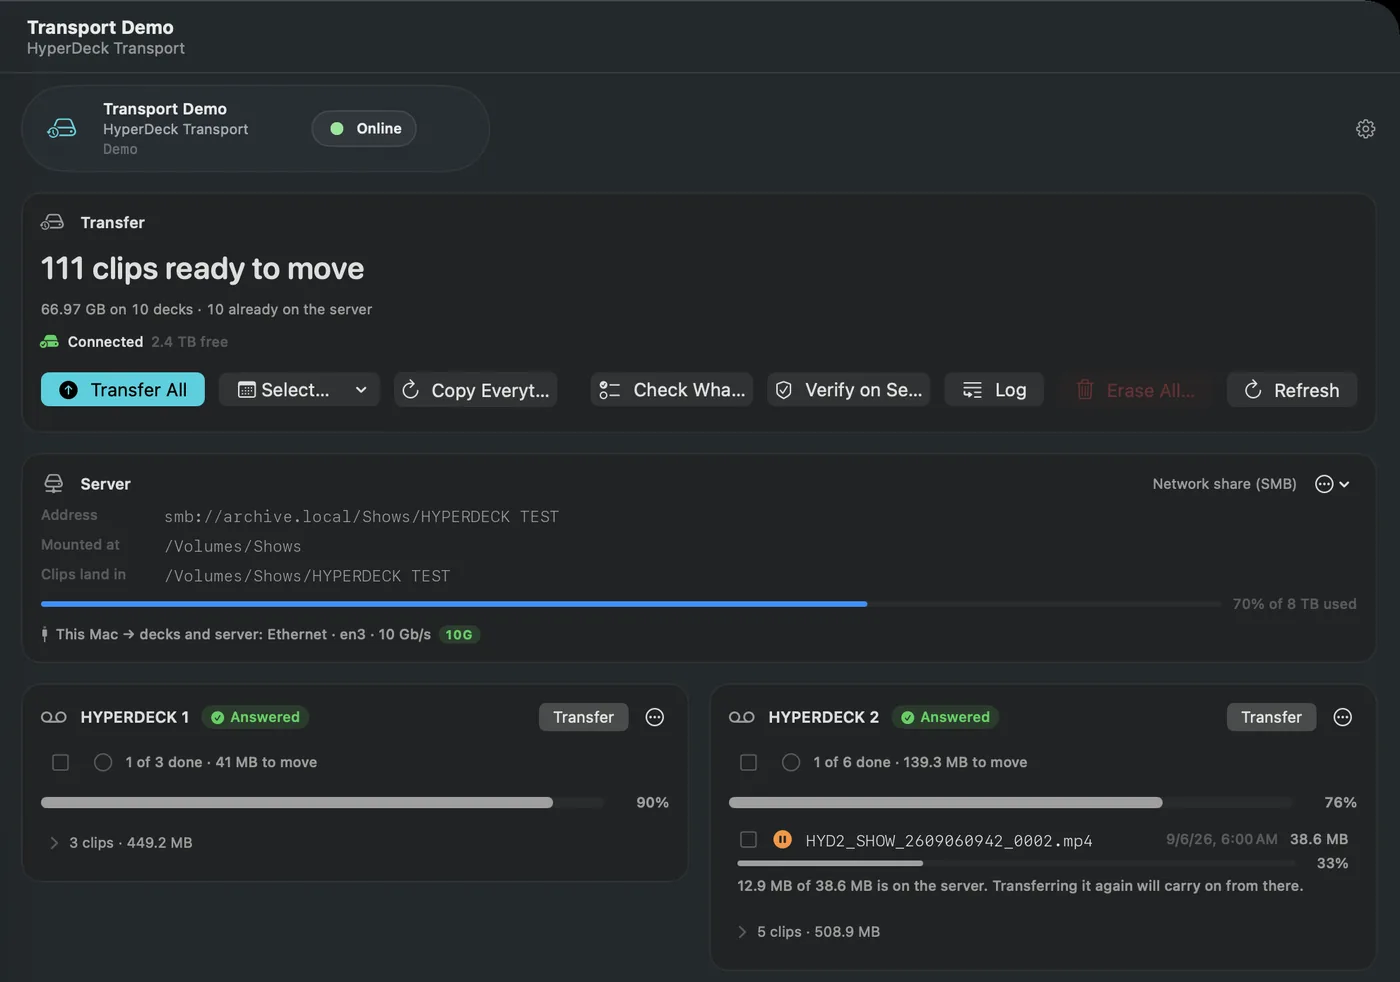This screenshot has width=1400, height=982.
Task: Click the 2.4 TB free label
Action: click(x=190, y=342)
